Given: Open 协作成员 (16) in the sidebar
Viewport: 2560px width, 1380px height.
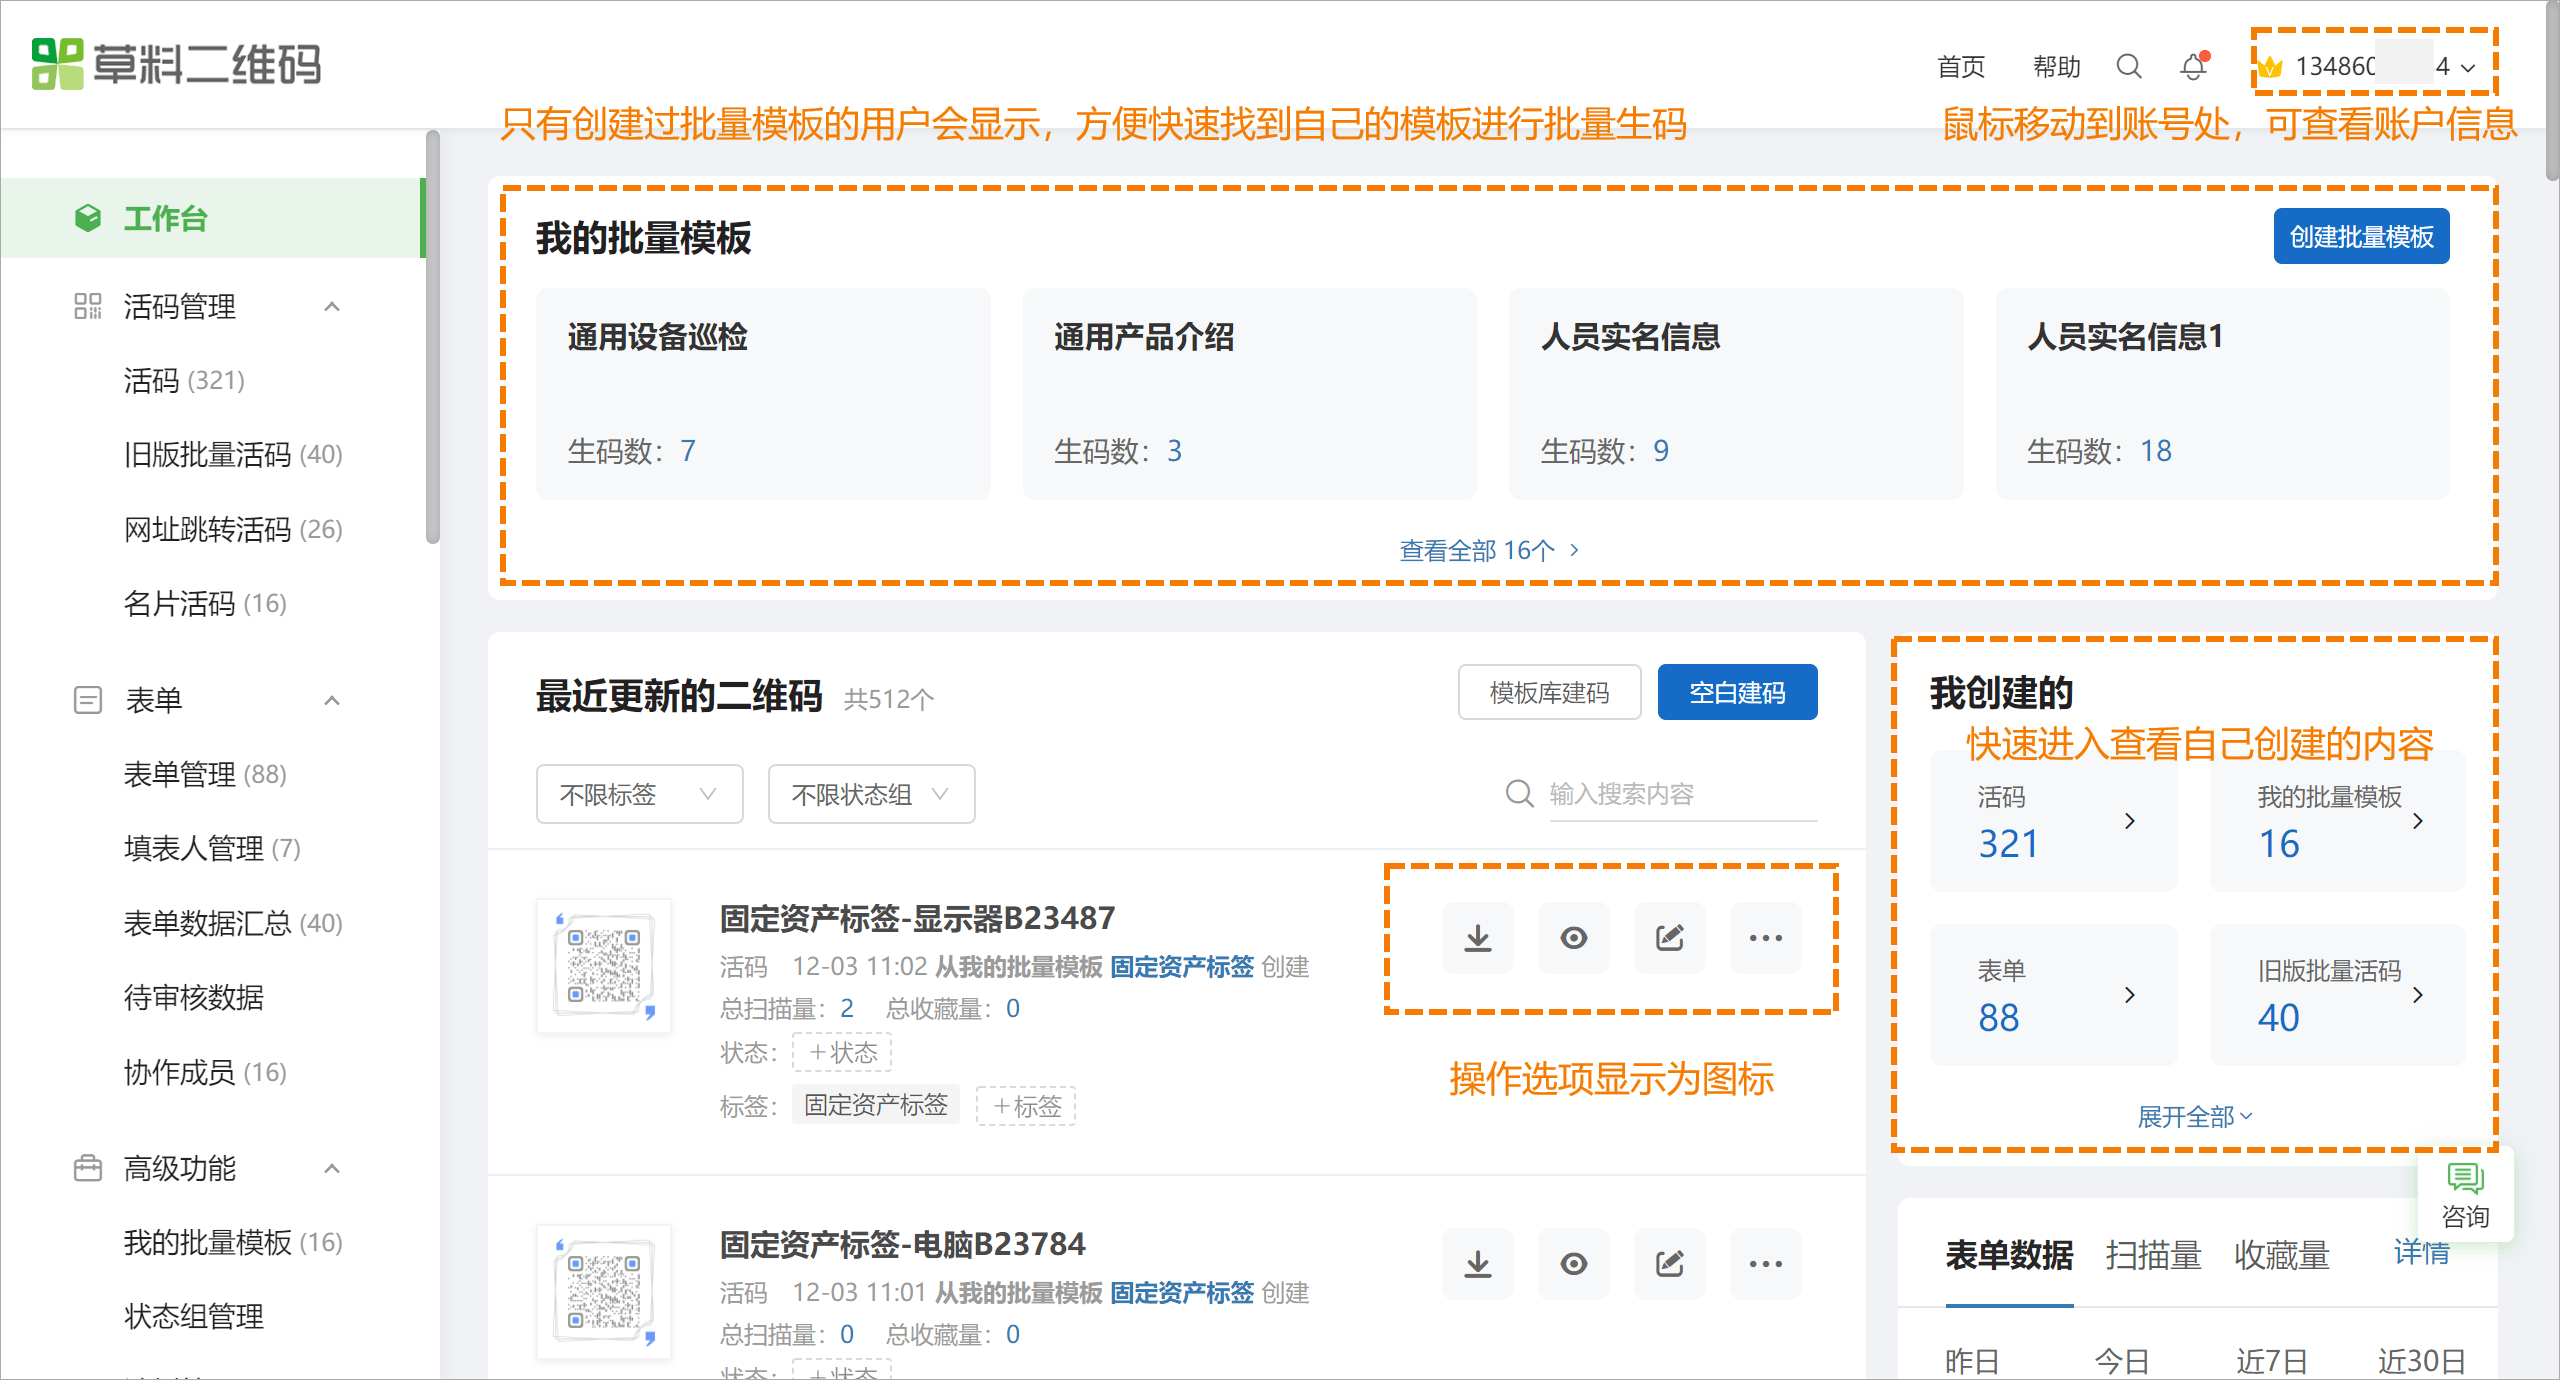Looking at the screenshot, I should coord(205,1072).
